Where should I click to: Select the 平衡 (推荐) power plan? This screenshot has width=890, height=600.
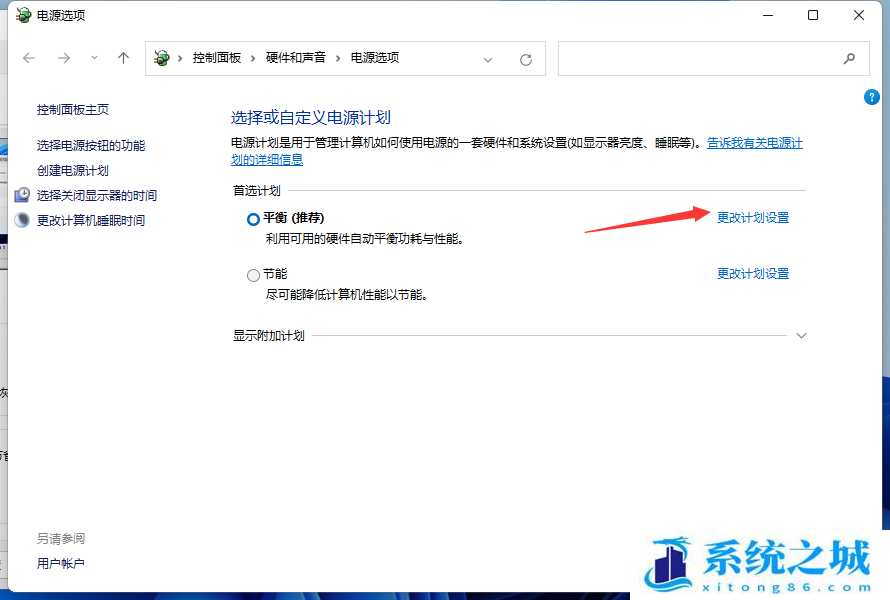(x=253, y=219)
